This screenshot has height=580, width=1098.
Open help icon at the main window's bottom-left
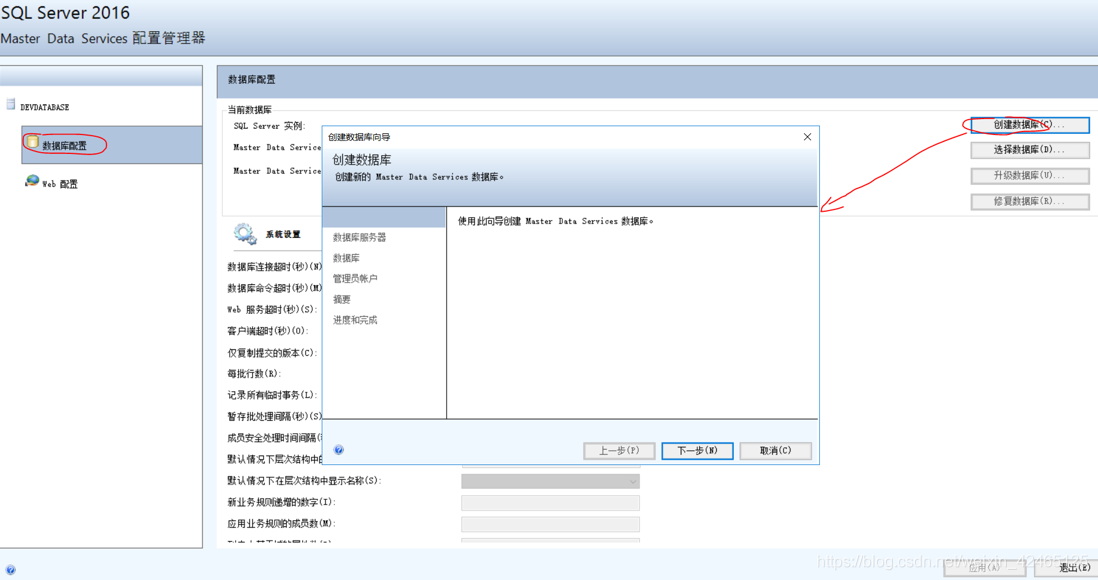11,570
